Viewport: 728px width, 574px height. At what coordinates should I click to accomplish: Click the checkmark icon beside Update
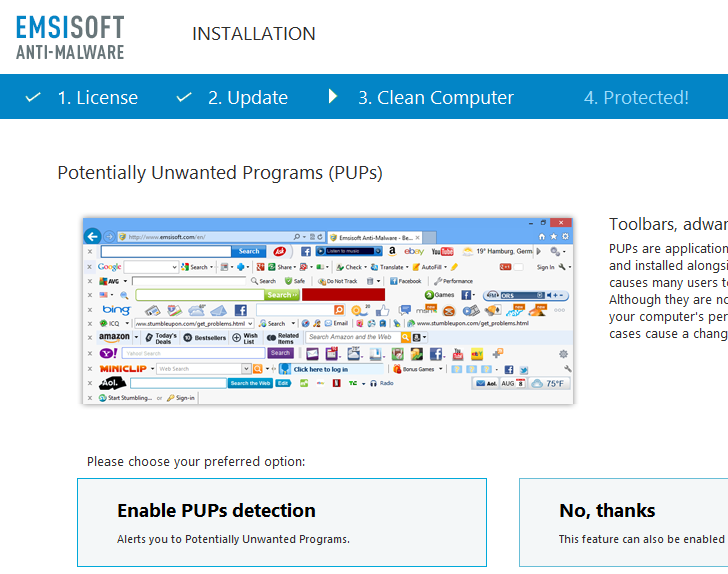184,98
